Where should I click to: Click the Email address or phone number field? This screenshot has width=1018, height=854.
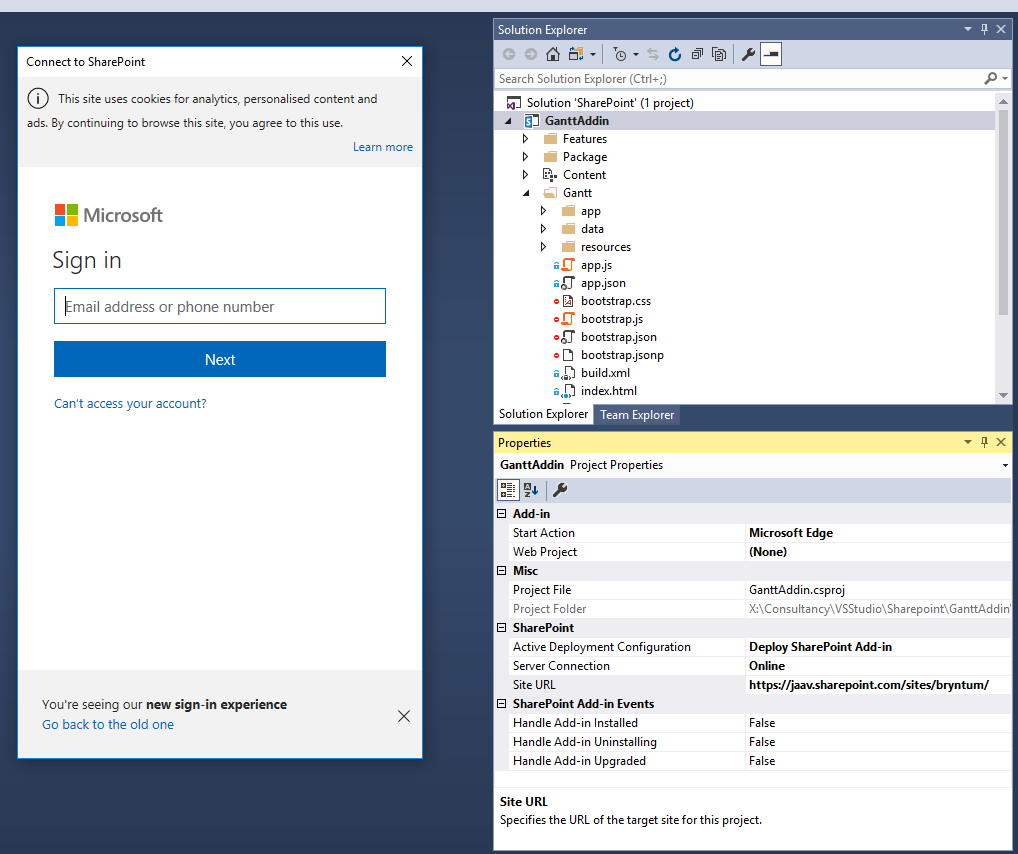220,307
